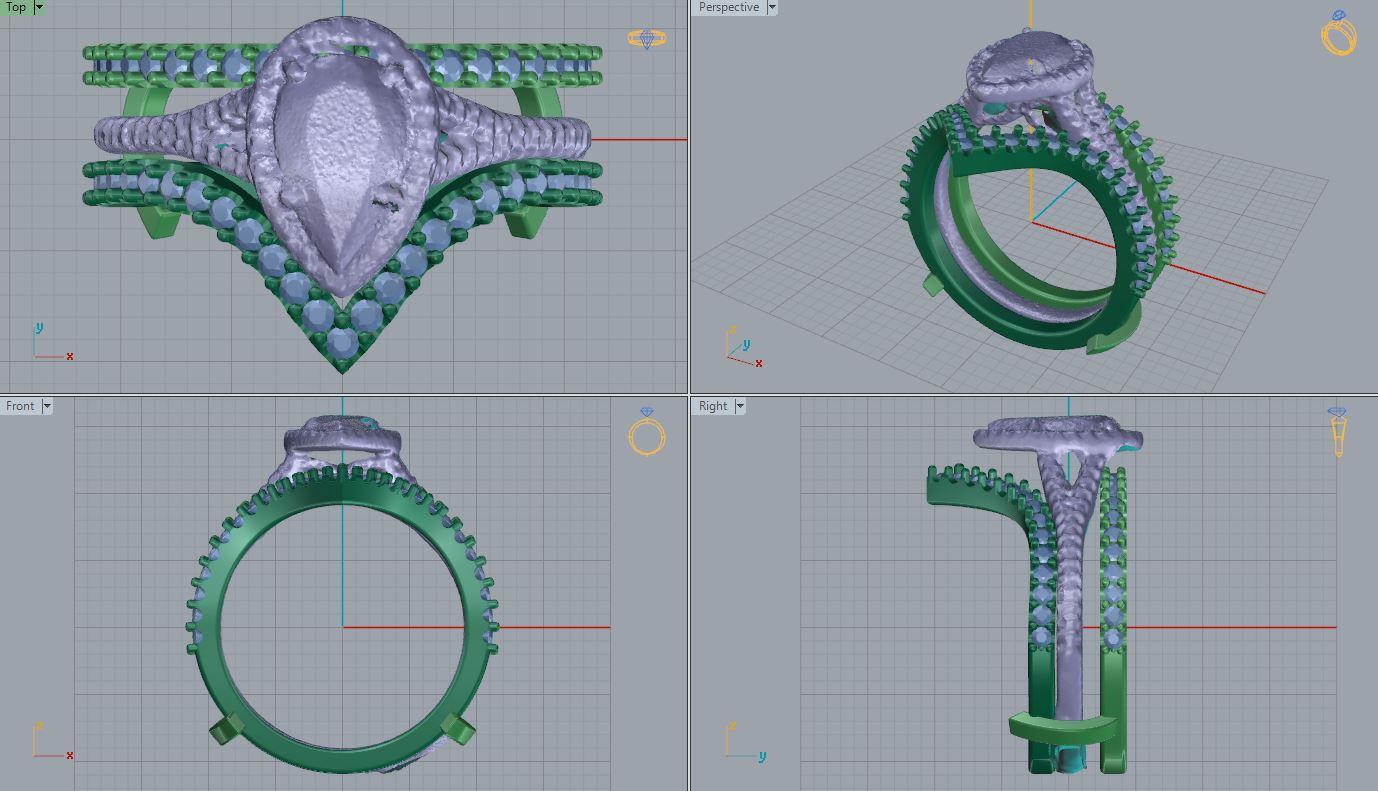Expand the Right viewport menu arrow
The height and width of the screenshot is (791, 1378).
(x=740, y=406)
